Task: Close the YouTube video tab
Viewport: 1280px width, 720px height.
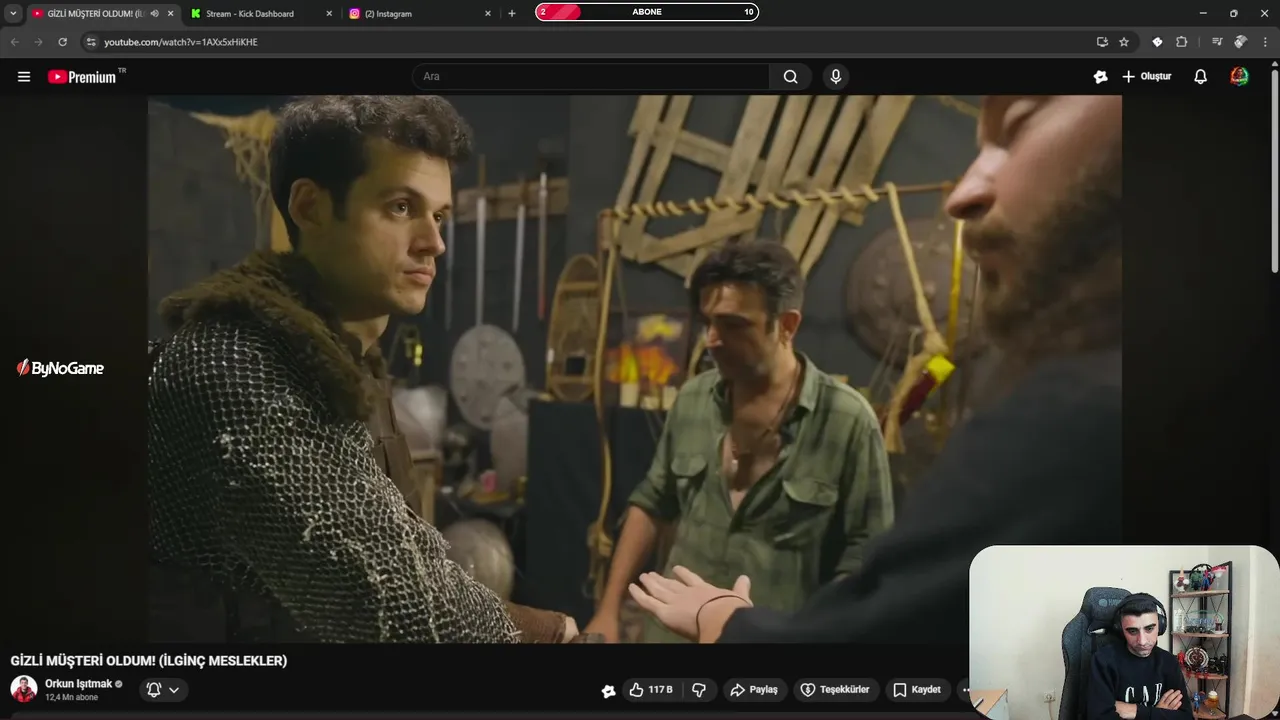Action: [170, 14]
